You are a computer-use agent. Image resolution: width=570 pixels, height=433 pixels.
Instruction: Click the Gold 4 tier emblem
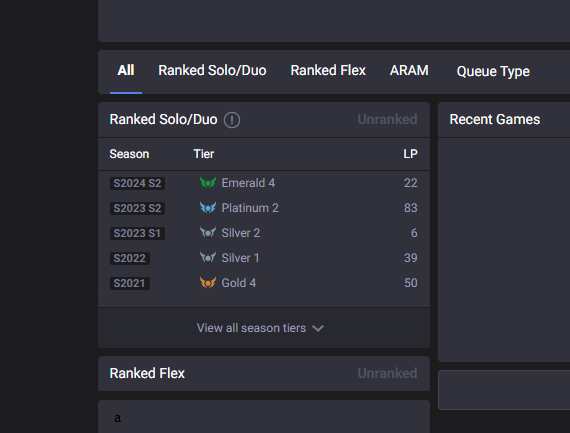coord(208,283)
